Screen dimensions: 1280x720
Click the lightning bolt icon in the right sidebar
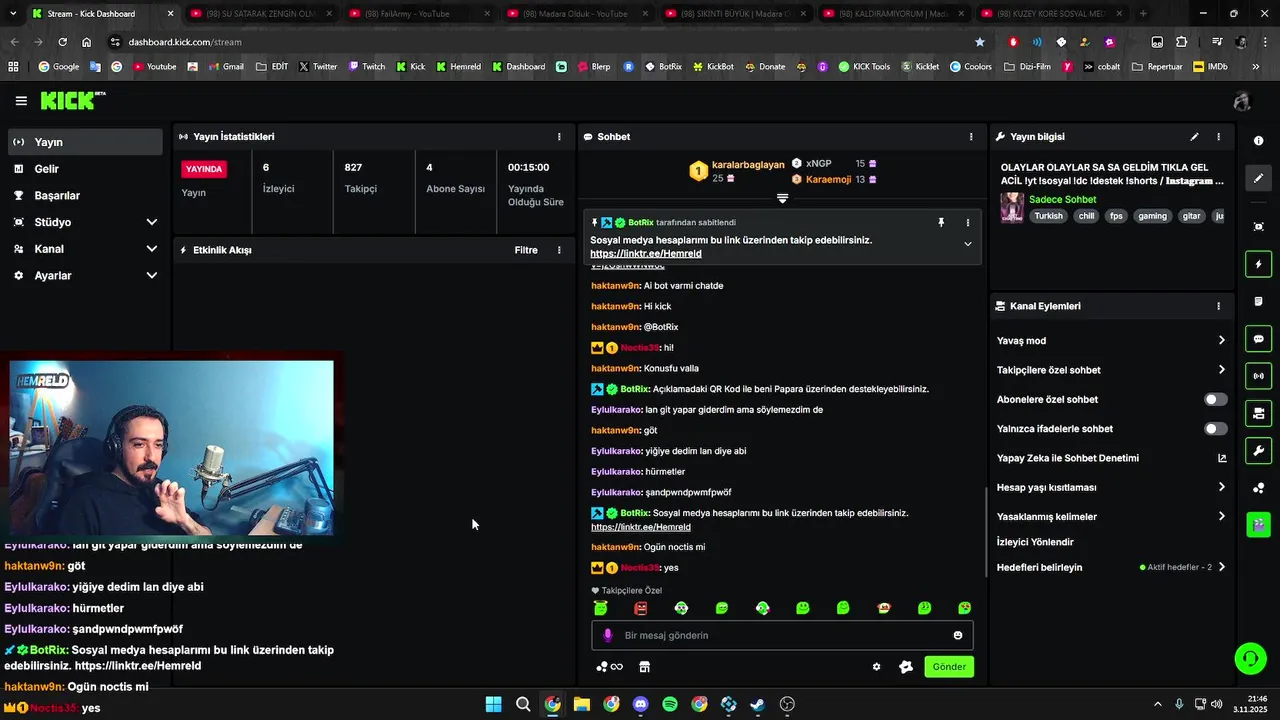(1258, 264)
